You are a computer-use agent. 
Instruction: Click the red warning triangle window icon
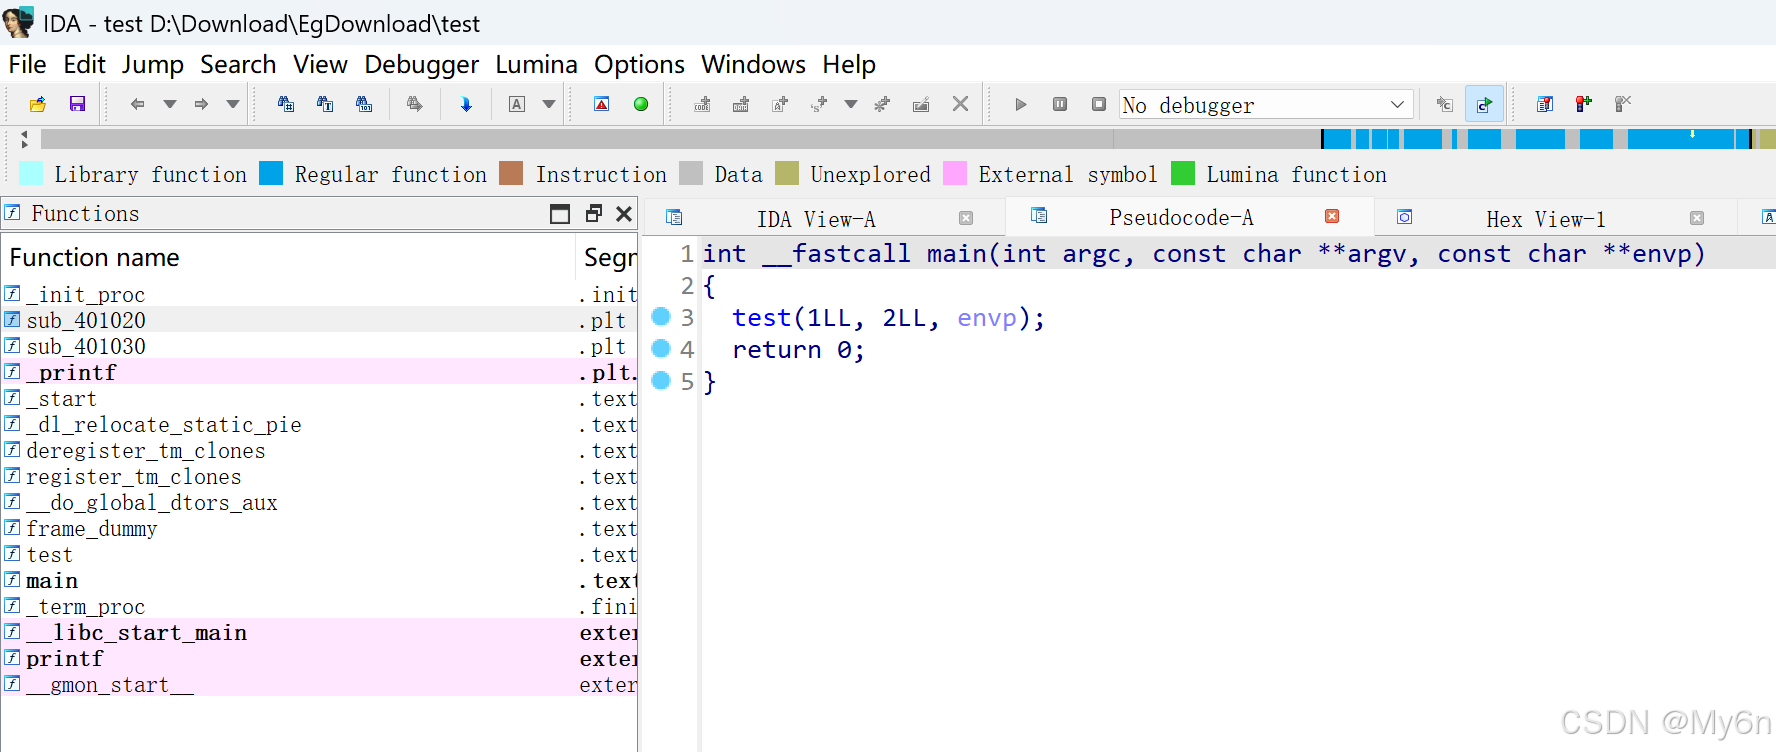click(x=602, y=104)
